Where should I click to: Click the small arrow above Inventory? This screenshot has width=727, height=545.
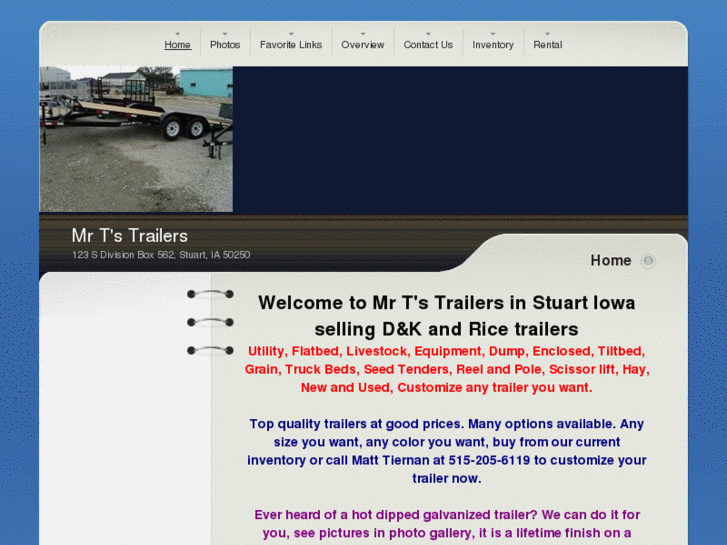[x=493, y=34]
